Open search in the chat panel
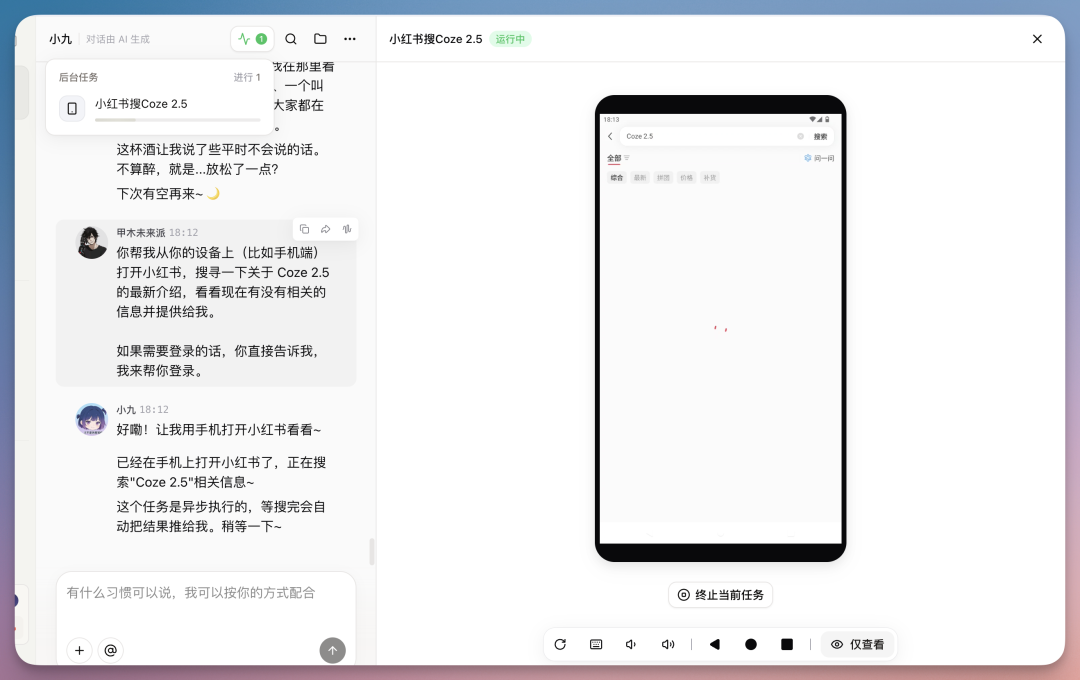This screenshot has height=680, width=1080. point(290,39)
